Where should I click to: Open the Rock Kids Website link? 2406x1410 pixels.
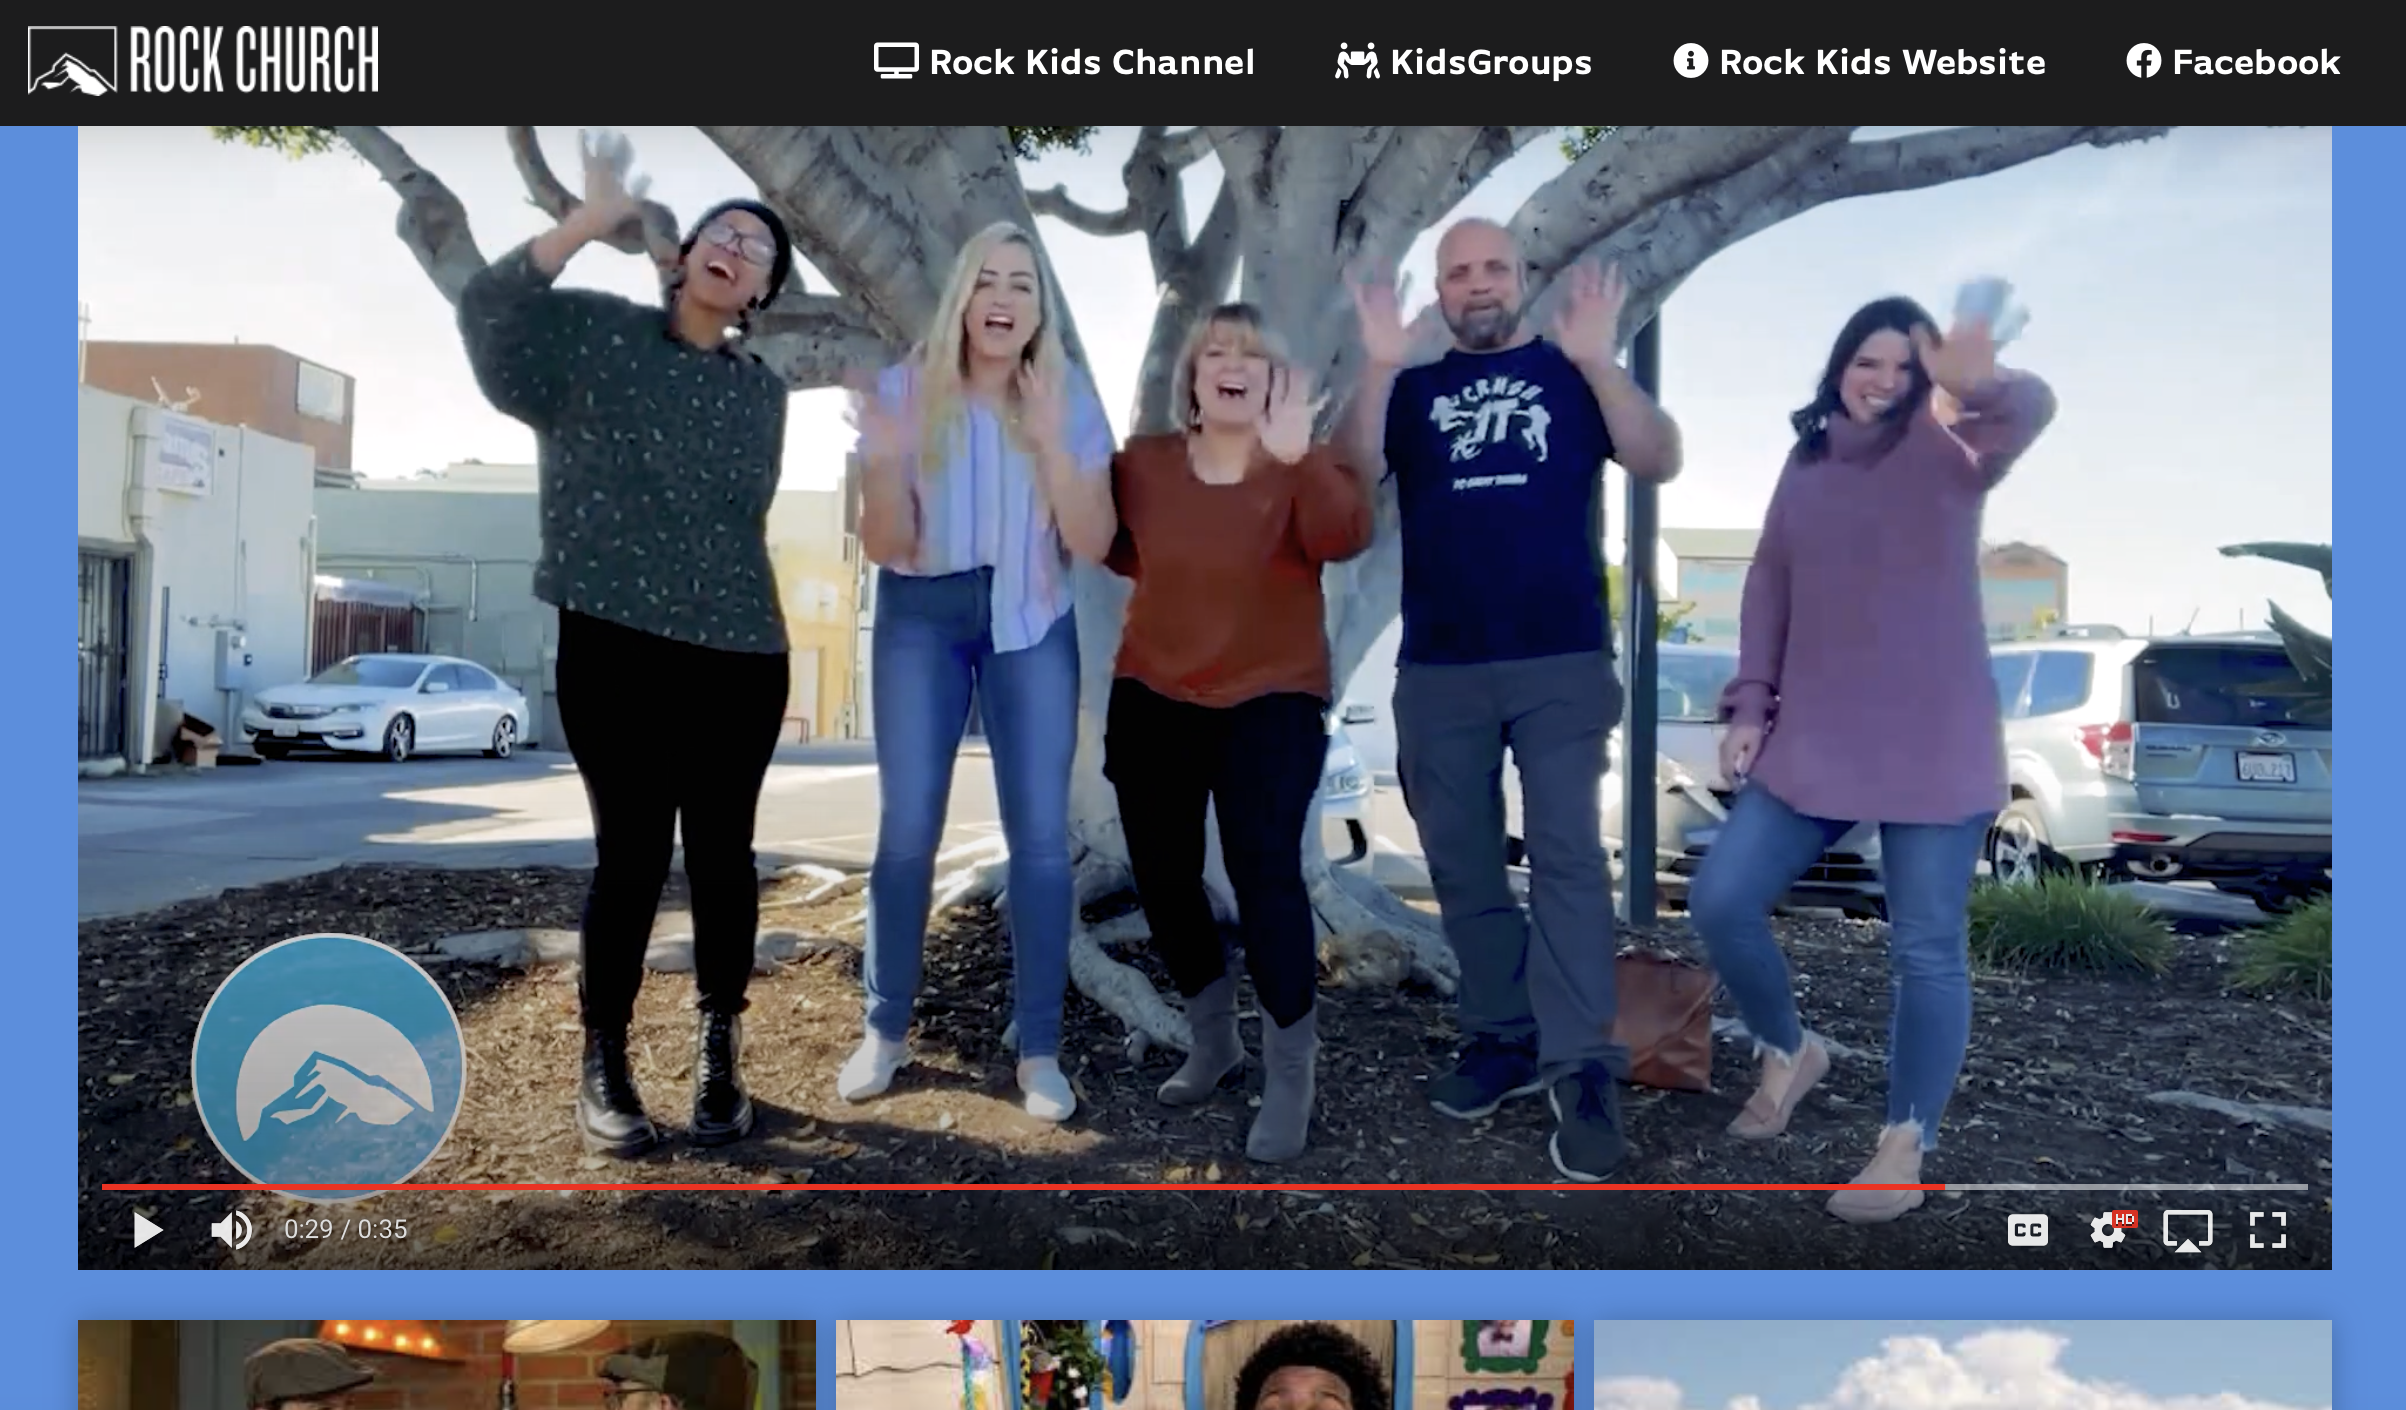(x=1882, y=62)
